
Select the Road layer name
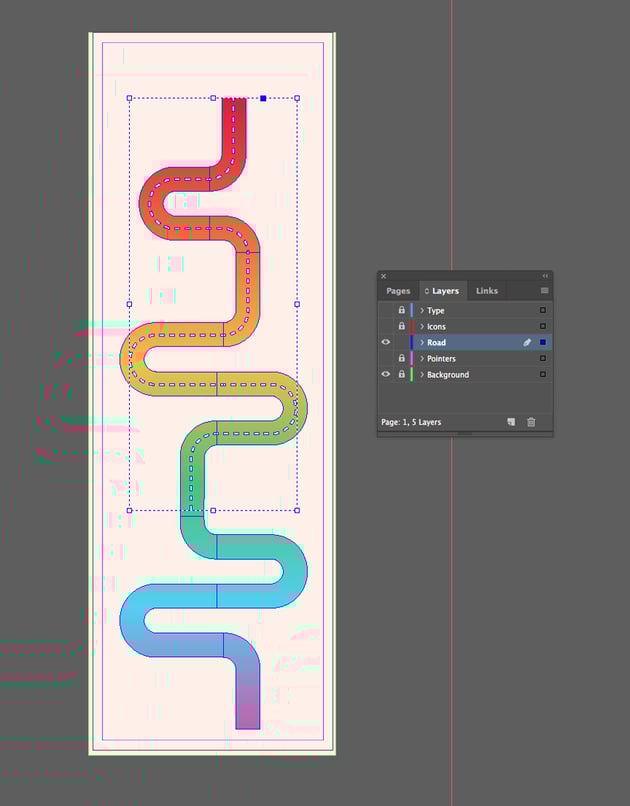[436, 342]
